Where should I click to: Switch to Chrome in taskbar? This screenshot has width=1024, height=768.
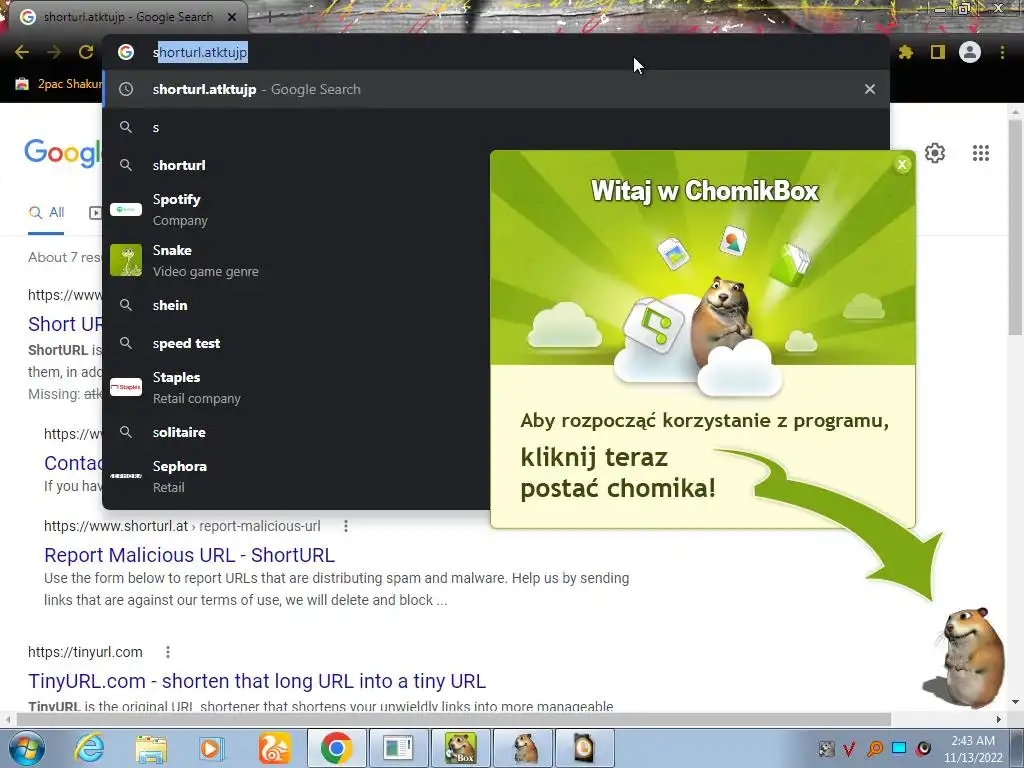[336, 748]
